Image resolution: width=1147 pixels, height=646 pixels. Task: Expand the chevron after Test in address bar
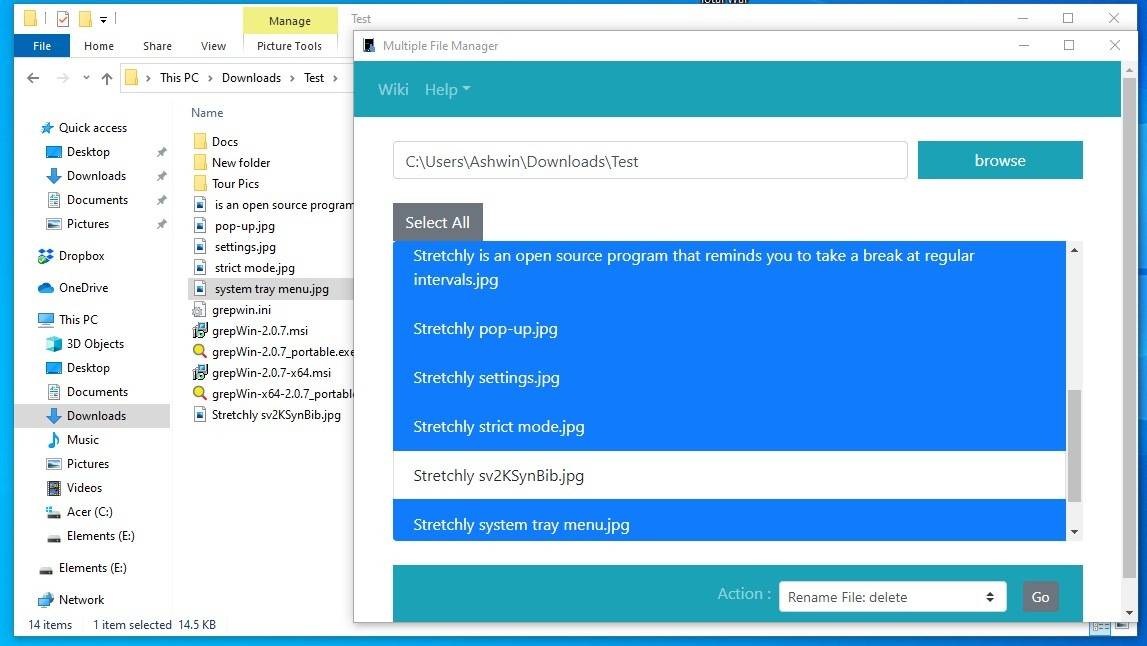335,78
